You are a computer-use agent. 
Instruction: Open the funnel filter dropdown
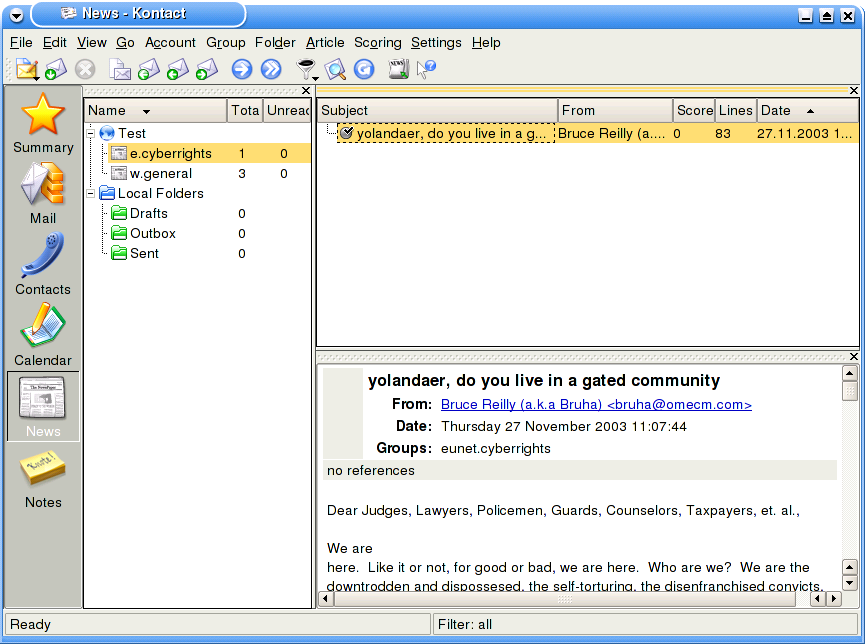307,69
